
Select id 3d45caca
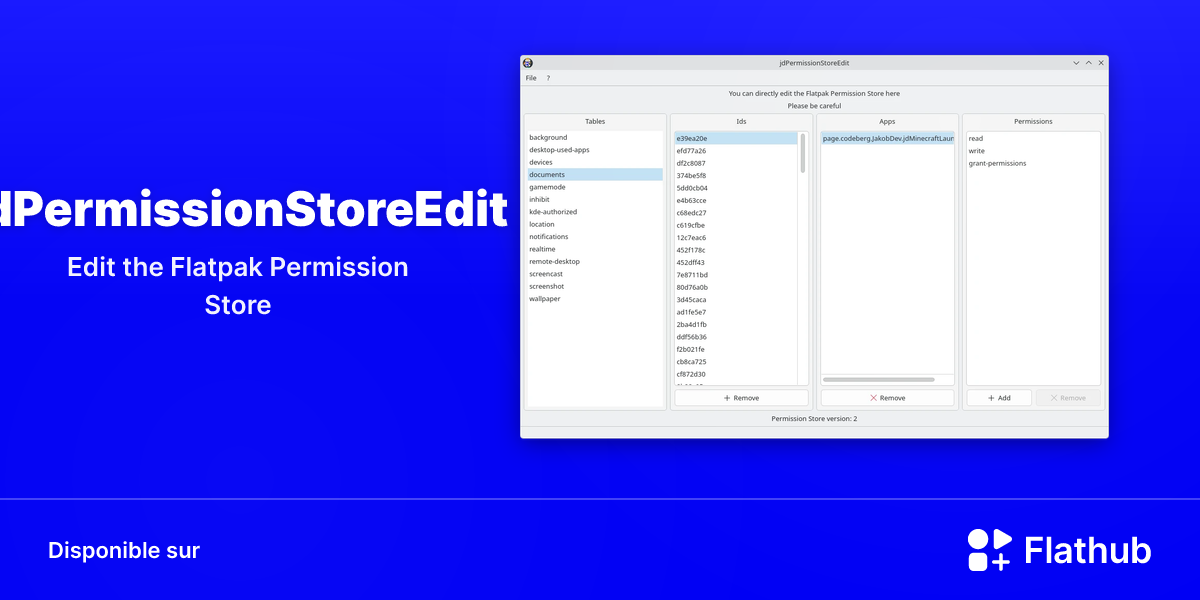click(736, 300)
